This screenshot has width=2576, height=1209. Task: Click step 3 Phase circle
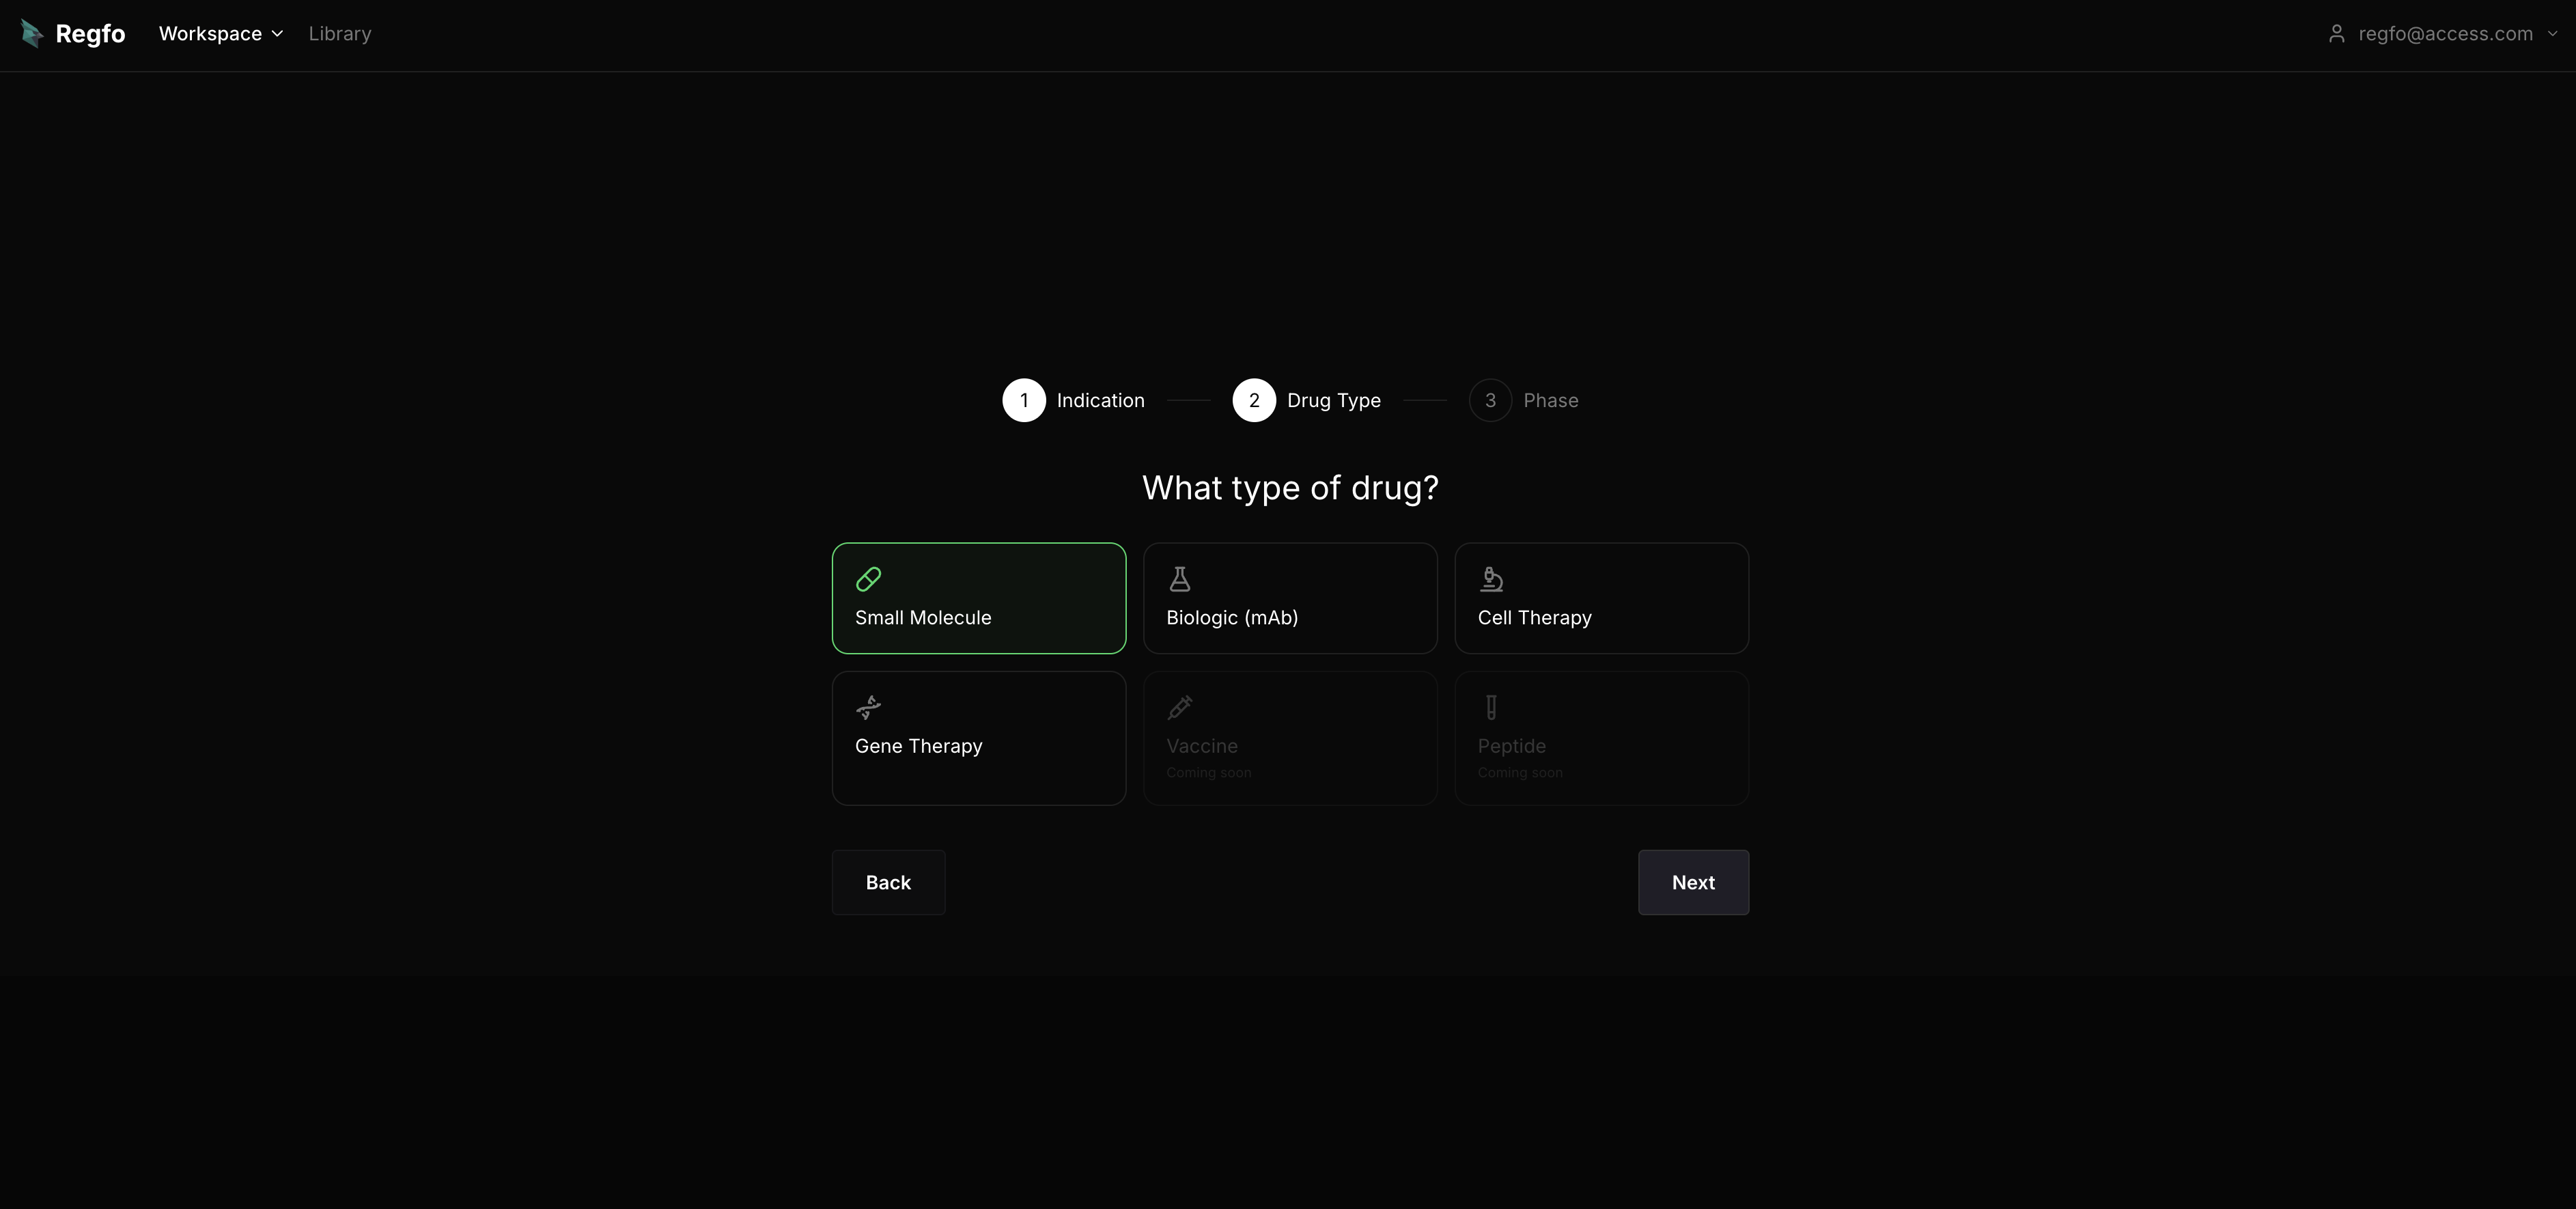(1490, 400)
